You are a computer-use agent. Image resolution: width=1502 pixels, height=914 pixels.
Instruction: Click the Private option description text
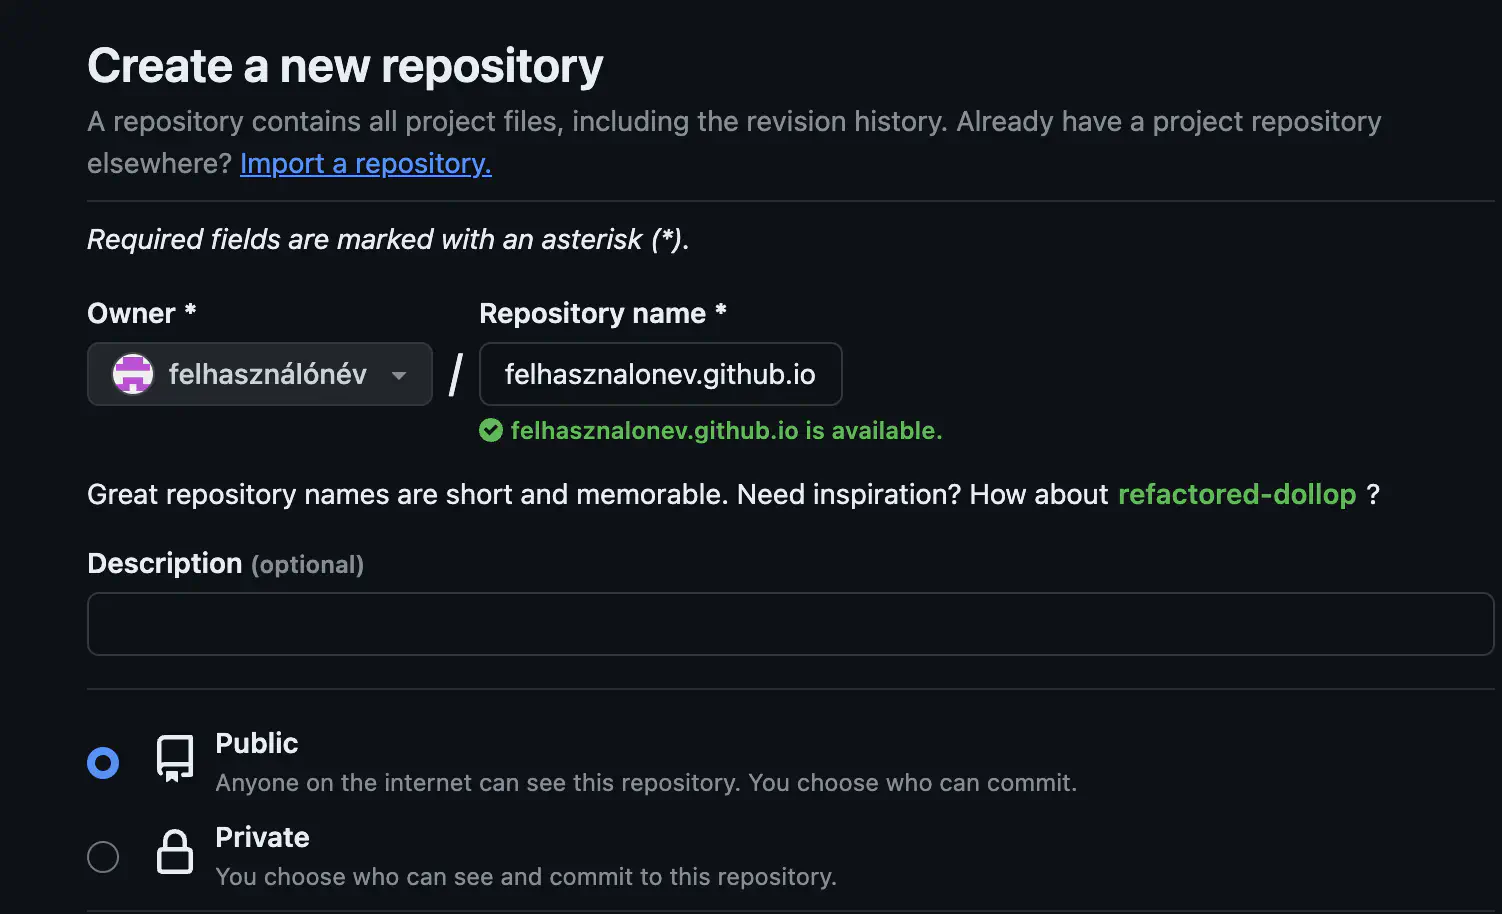pos(526,876)
